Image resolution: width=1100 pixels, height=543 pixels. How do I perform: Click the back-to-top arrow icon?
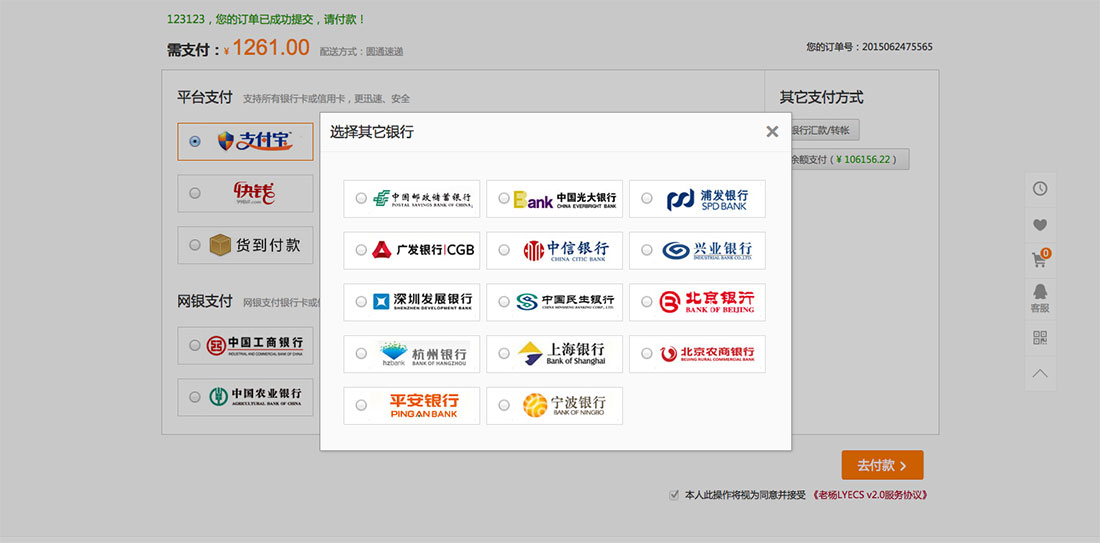click(1040, 374)
